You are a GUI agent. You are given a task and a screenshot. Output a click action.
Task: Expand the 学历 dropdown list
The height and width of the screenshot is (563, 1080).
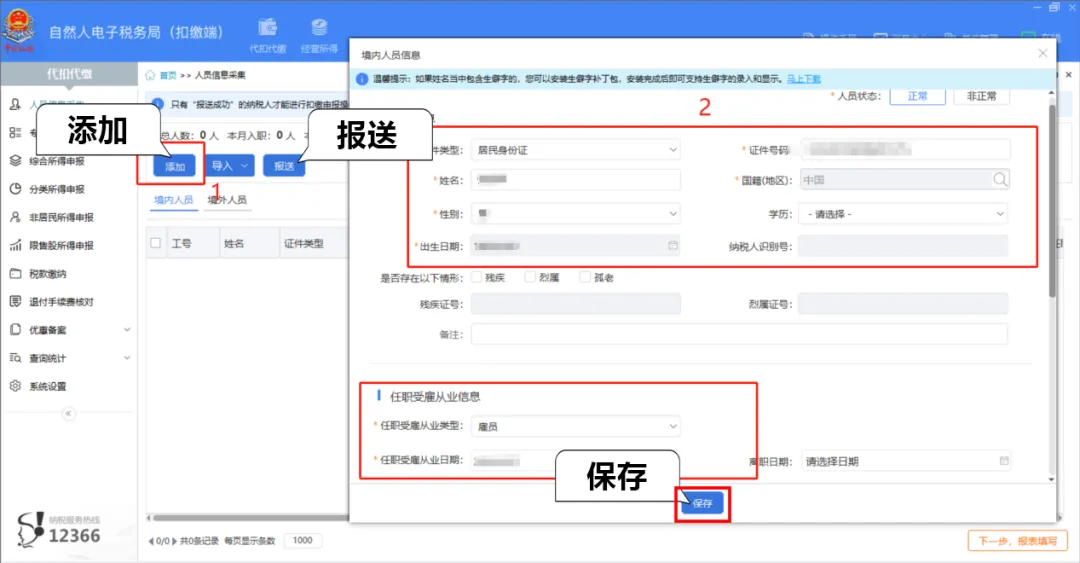pyautogui.click(x=902, y=213)
